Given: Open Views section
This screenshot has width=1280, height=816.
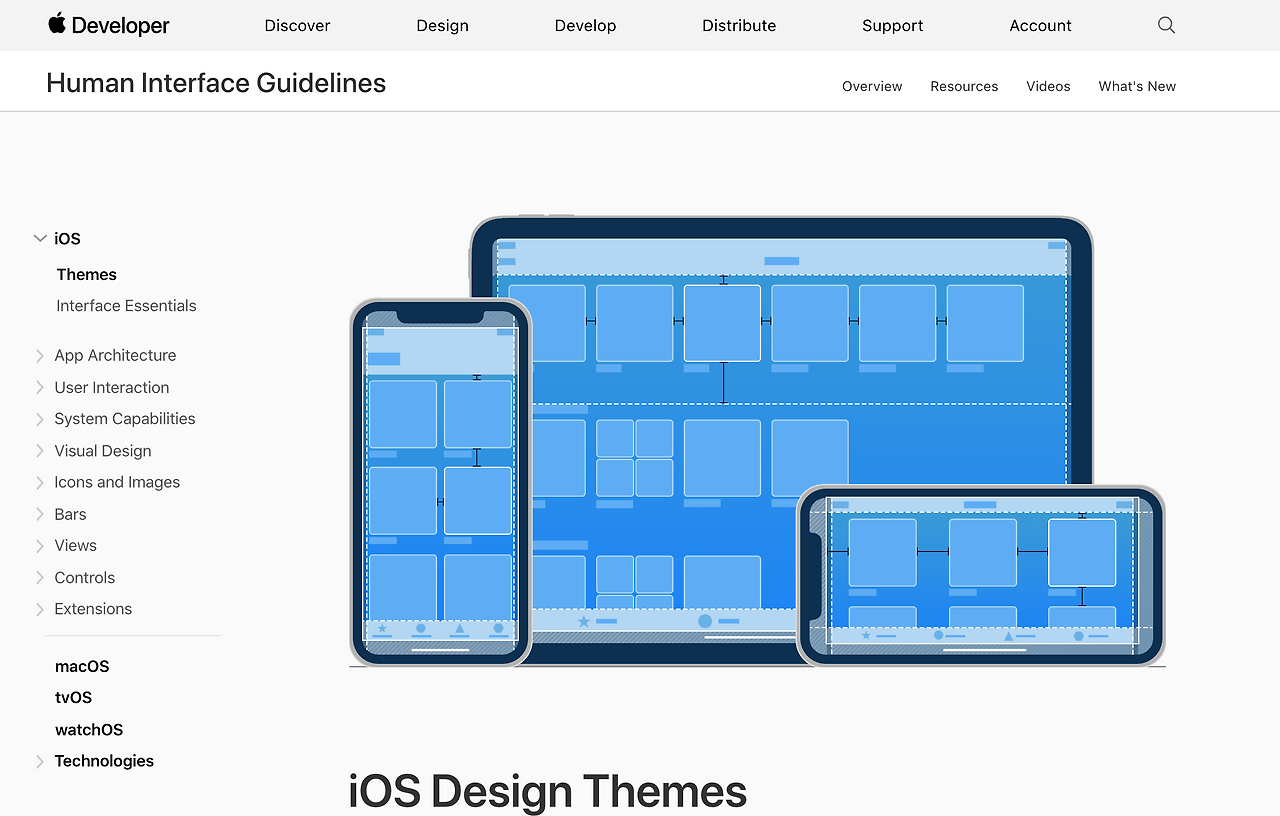Looking at the screenshot, I should click(x=75, y=546).
